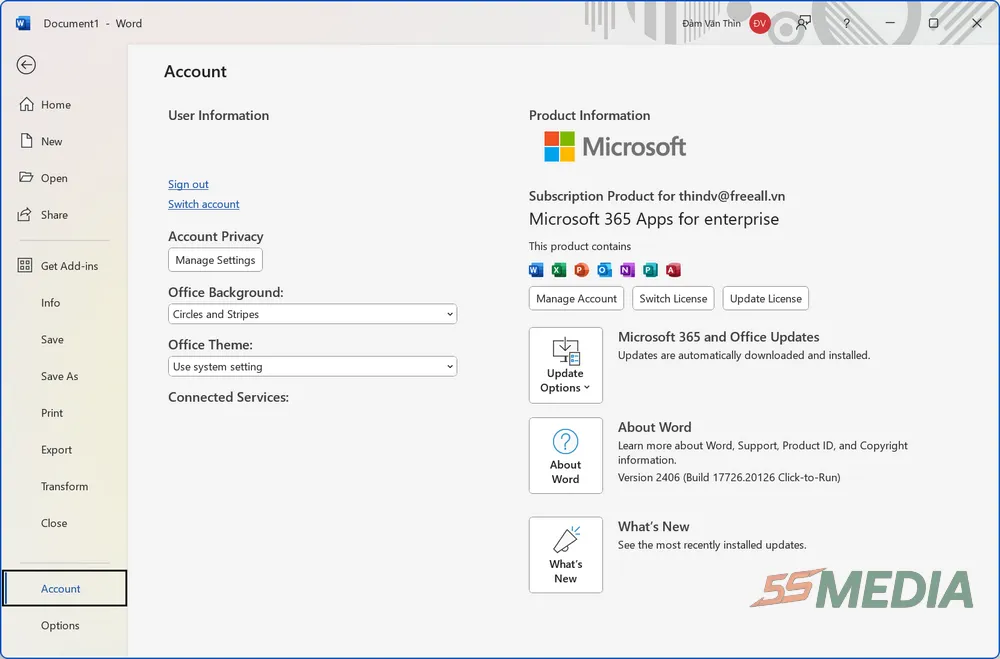Click the Manage Settings button under Account Privacy
Viewport: 1000px width, 659px height.
215,259
